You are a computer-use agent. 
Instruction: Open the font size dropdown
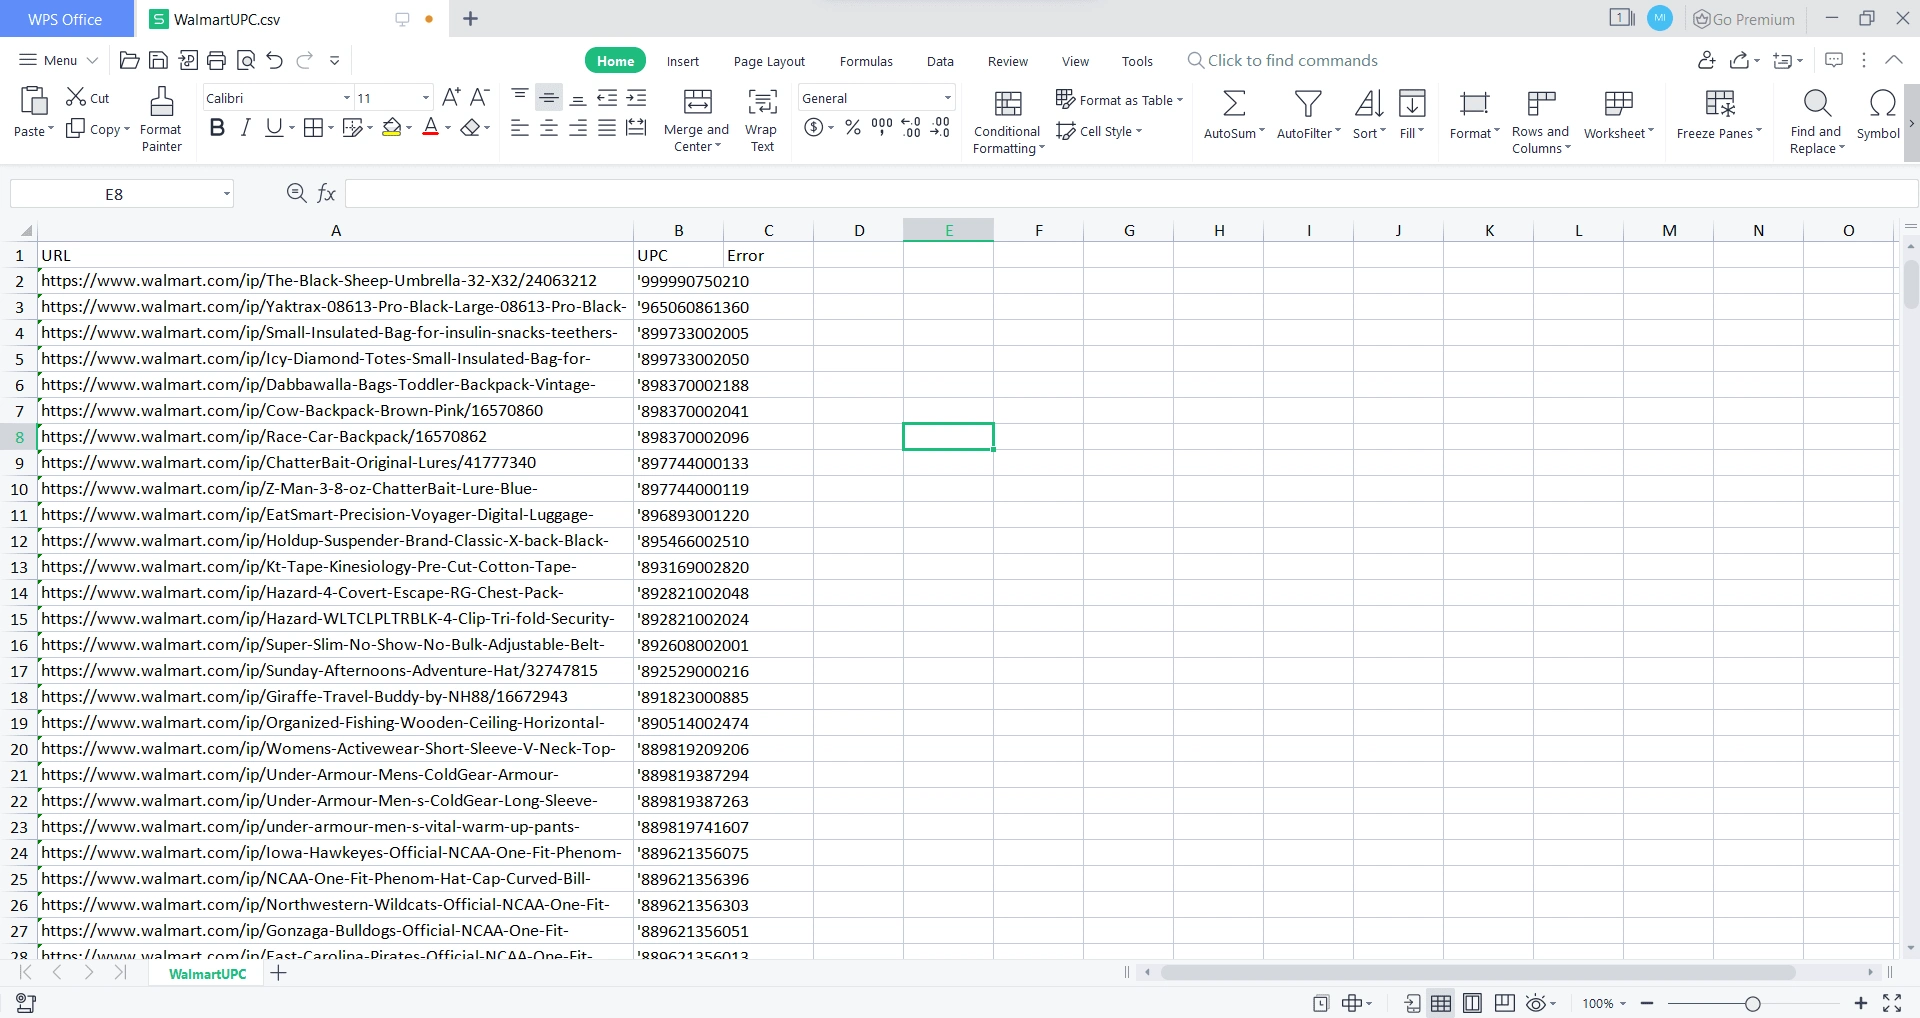pos(426,98)
